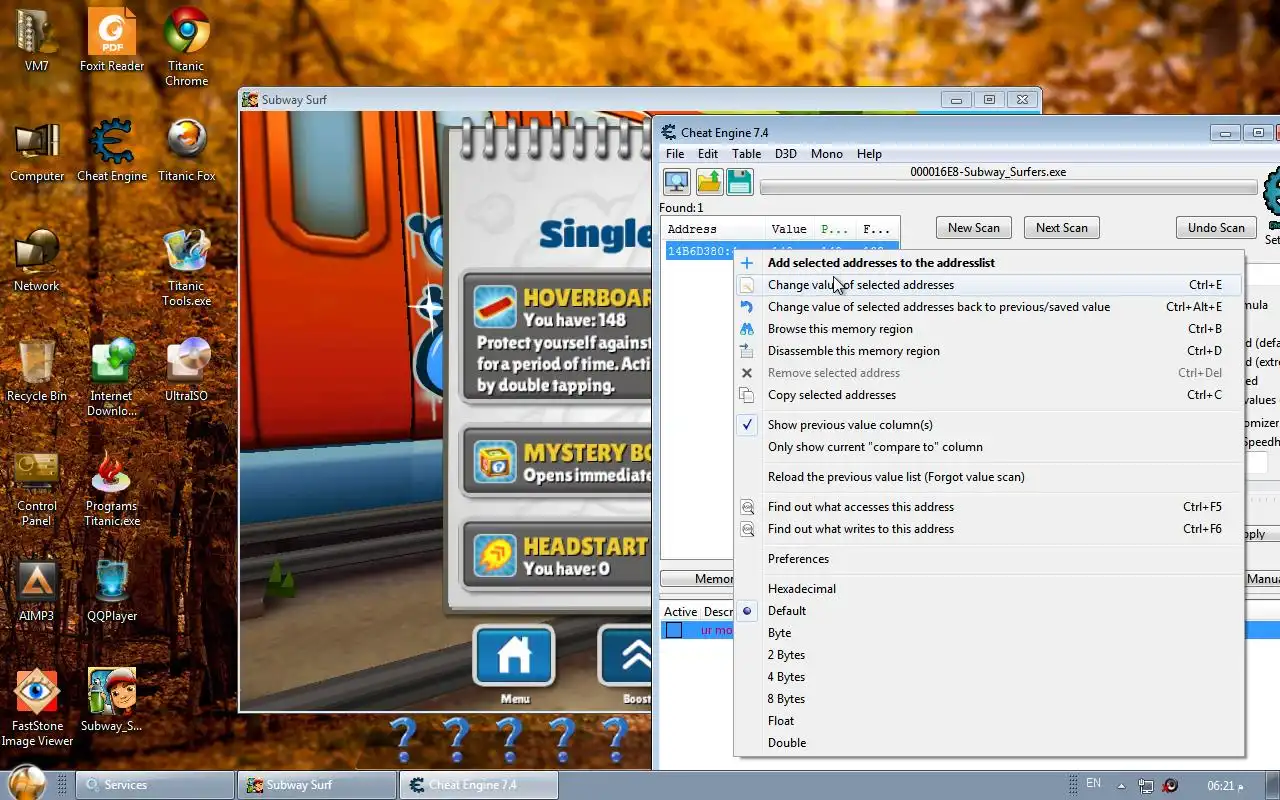This screenshot has width=1280, height=800.
Task: Open the D3D menu in Cheat Engine
Action: coord(786,154)
